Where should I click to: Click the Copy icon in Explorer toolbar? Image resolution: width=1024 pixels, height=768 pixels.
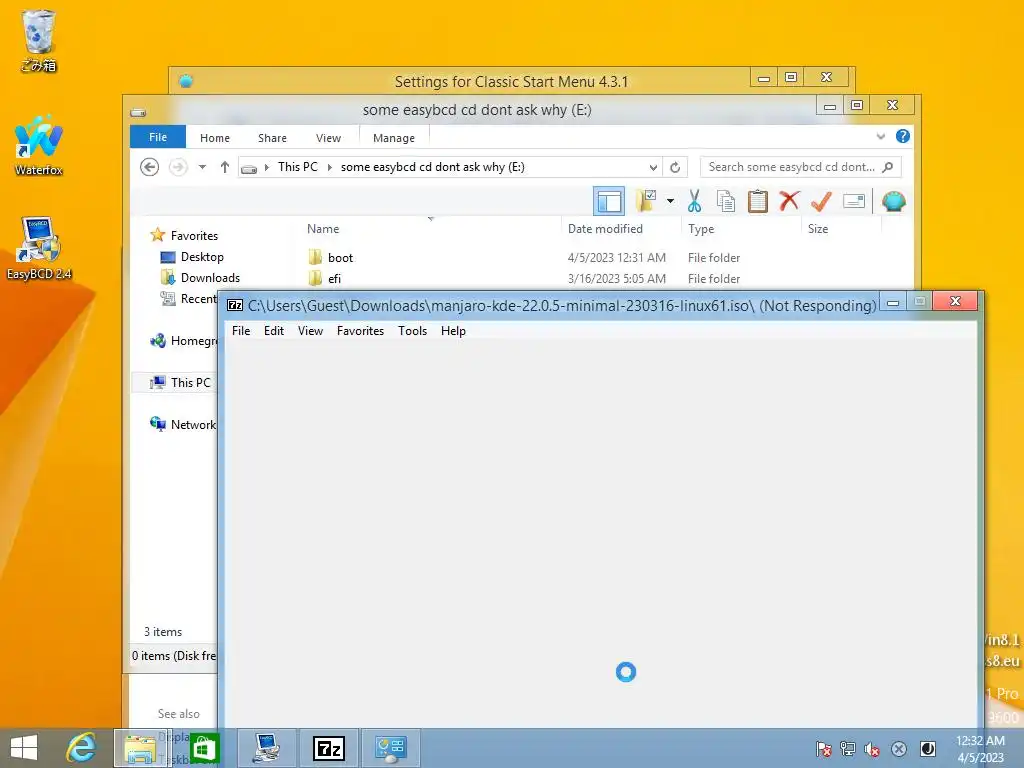[x=726, y=201]
